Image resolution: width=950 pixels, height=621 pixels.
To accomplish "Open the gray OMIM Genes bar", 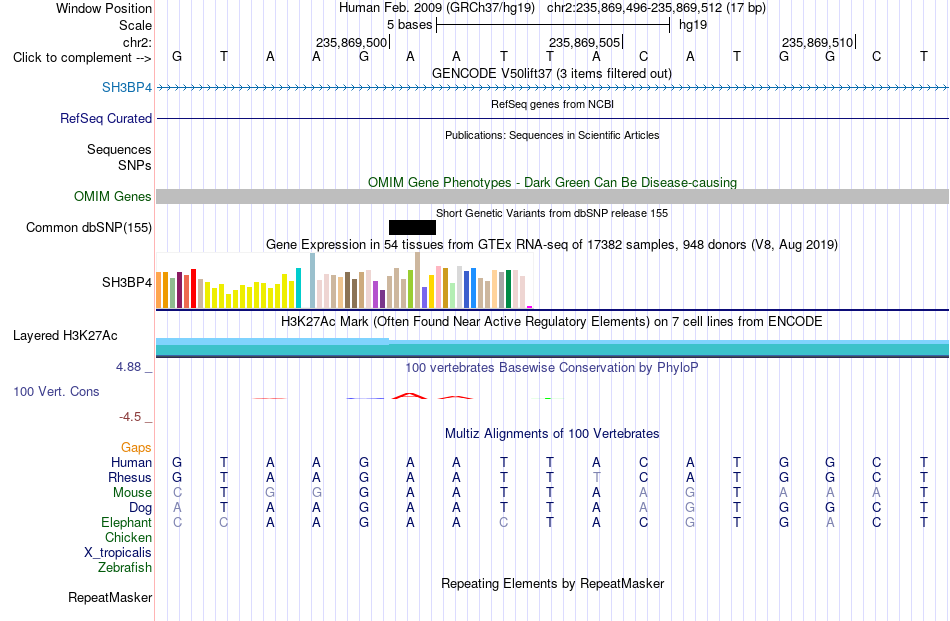I will click(x=553, y=196).
